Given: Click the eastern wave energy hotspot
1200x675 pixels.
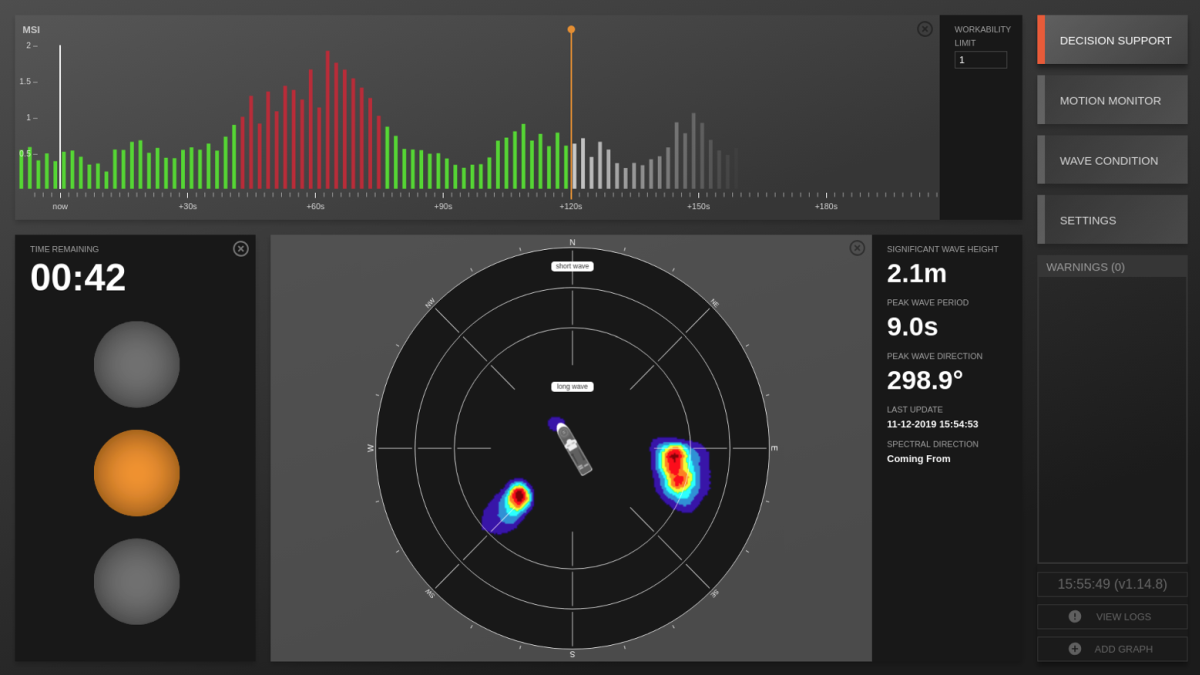Looking at the screenshot, I should point(677,468).
